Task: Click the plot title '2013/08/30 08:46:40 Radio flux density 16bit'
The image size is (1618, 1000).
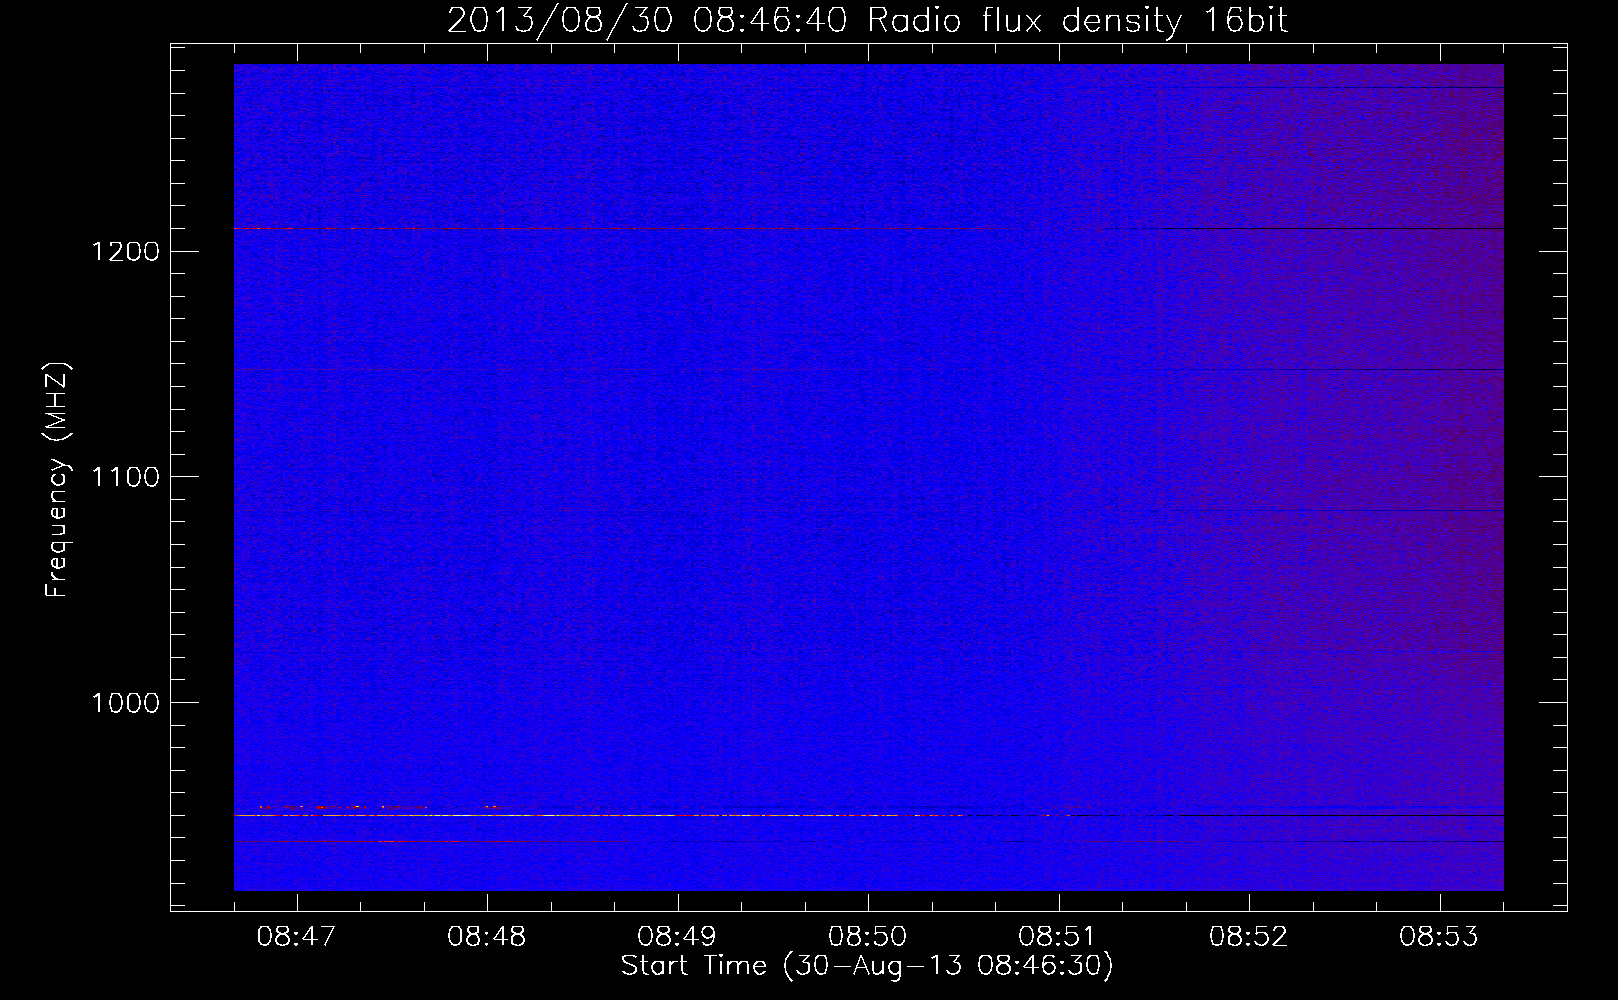Action: click(867, 21)
